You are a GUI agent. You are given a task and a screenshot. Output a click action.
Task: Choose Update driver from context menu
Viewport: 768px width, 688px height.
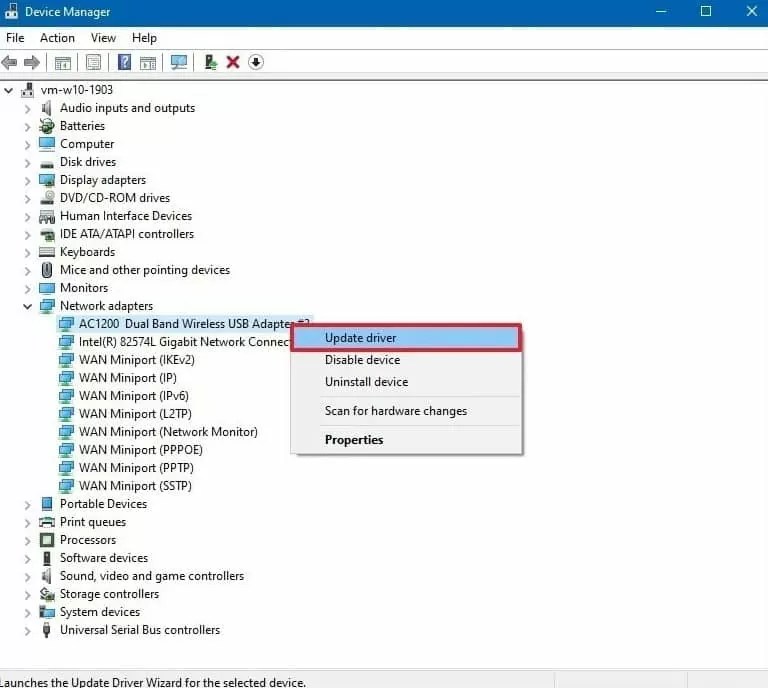click(406, 338)
